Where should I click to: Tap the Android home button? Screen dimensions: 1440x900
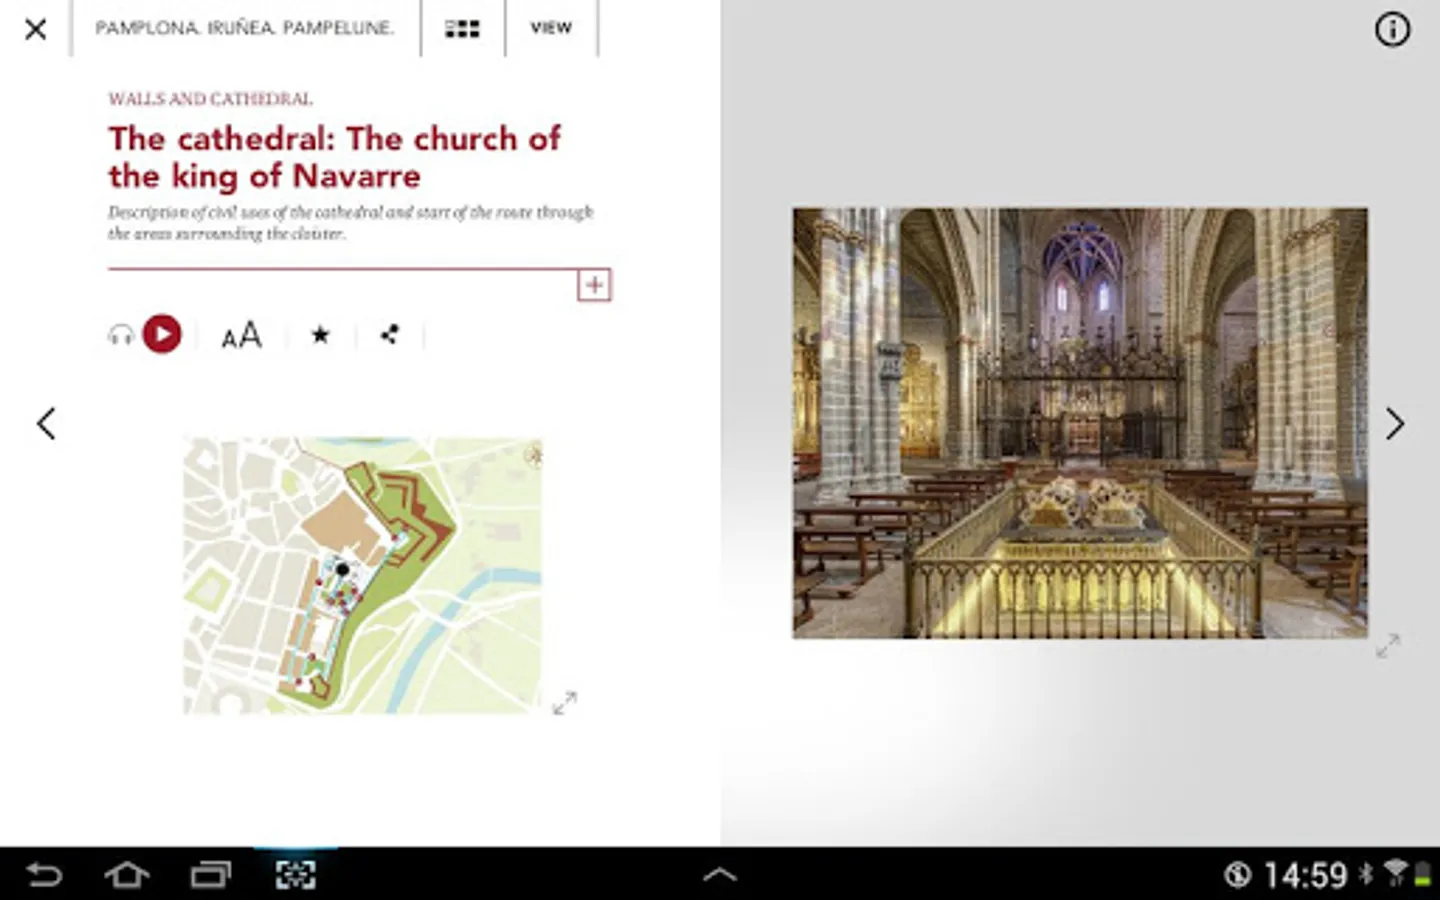127,875
